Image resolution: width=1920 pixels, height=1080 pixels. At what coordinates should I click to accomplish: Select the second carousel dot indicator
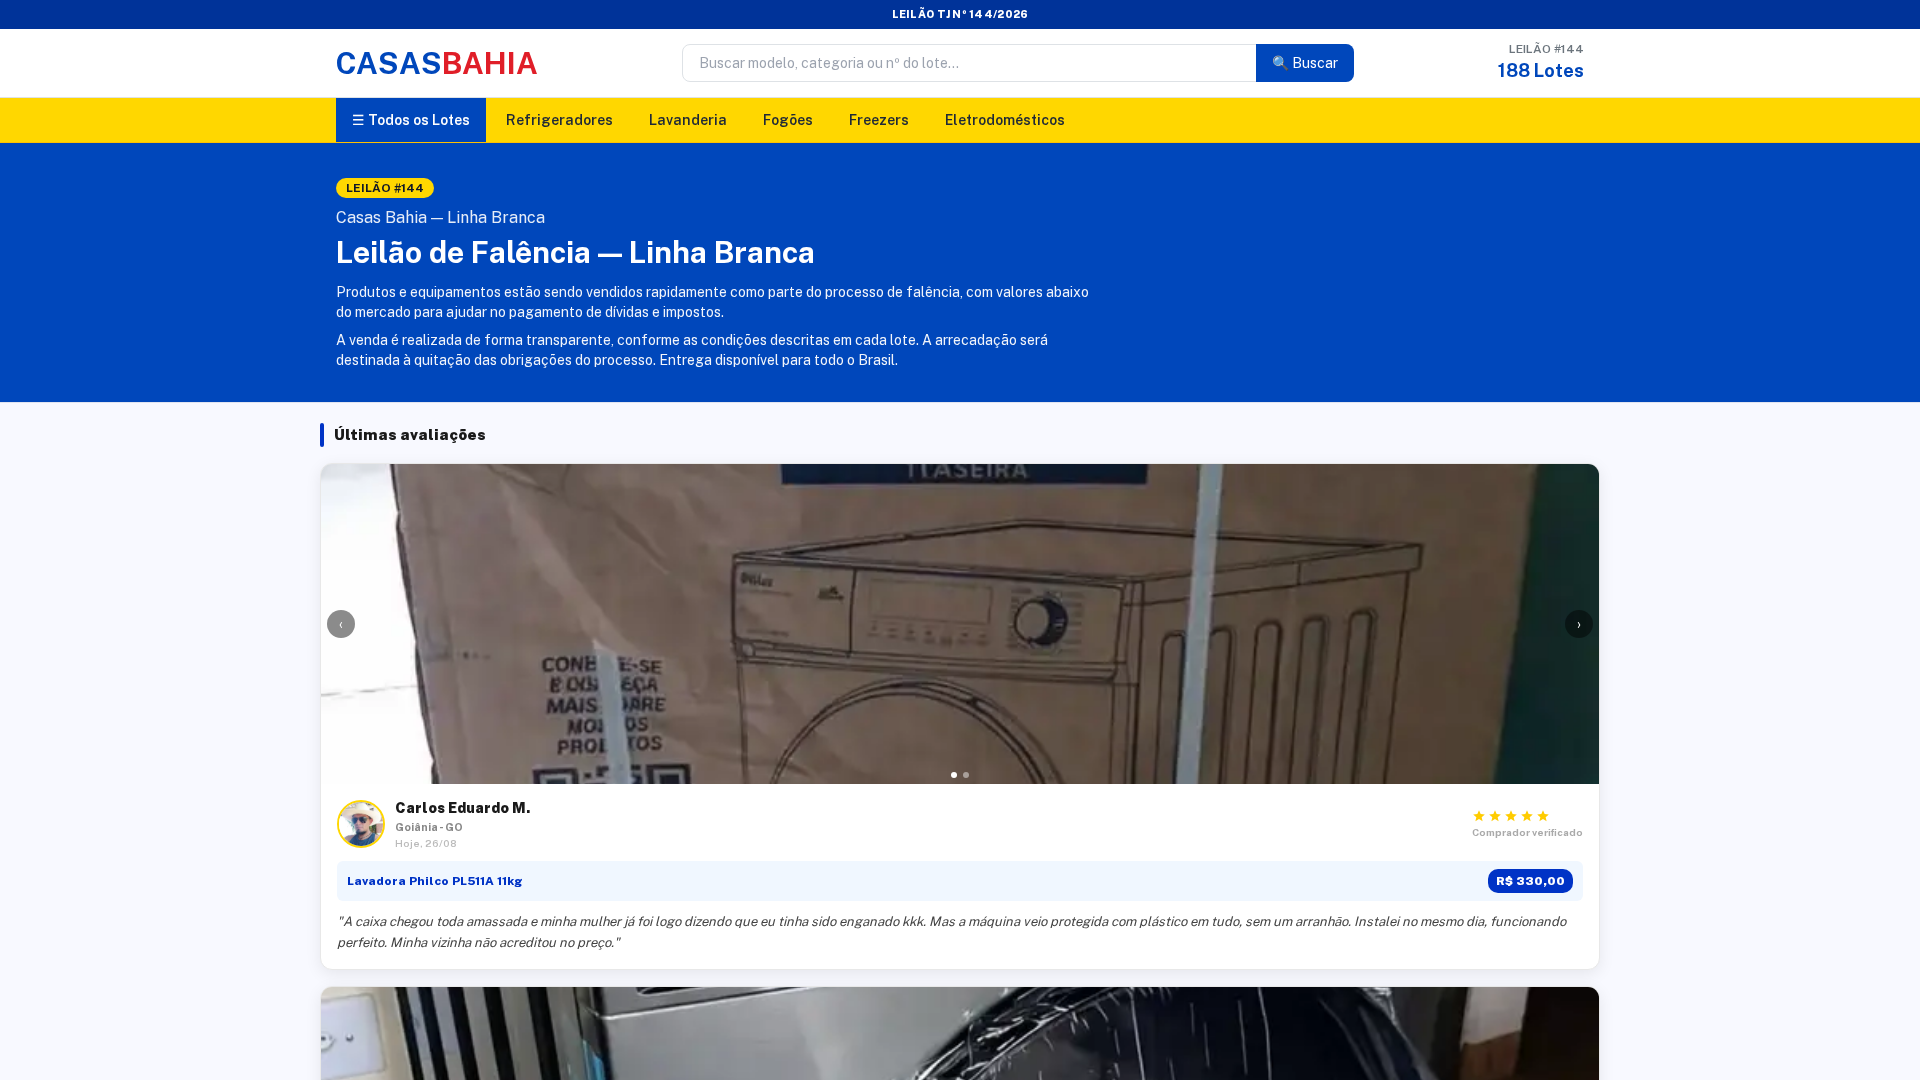pos(966,775)
